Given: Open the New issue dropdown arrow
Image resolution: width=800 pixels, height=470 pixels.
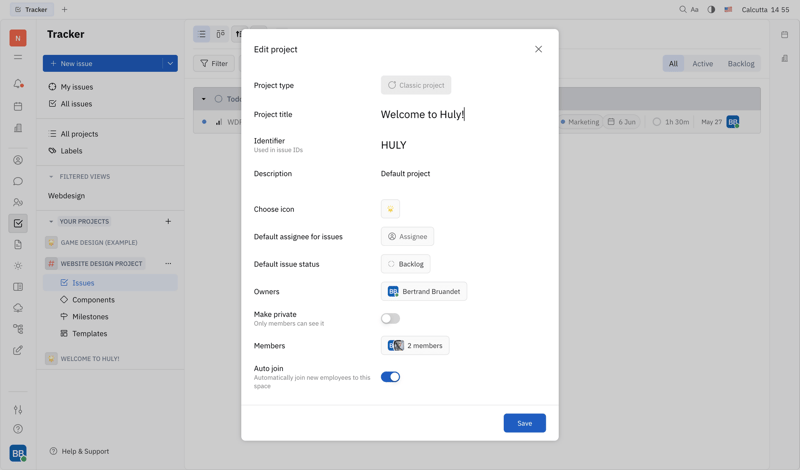Looking at the screenshot, I should 170,63.
